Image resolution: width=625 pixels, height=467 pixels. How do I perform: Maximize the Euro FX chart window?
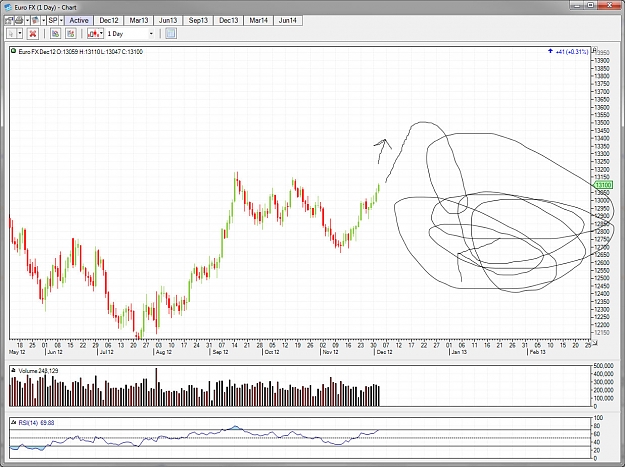[591, 5]
